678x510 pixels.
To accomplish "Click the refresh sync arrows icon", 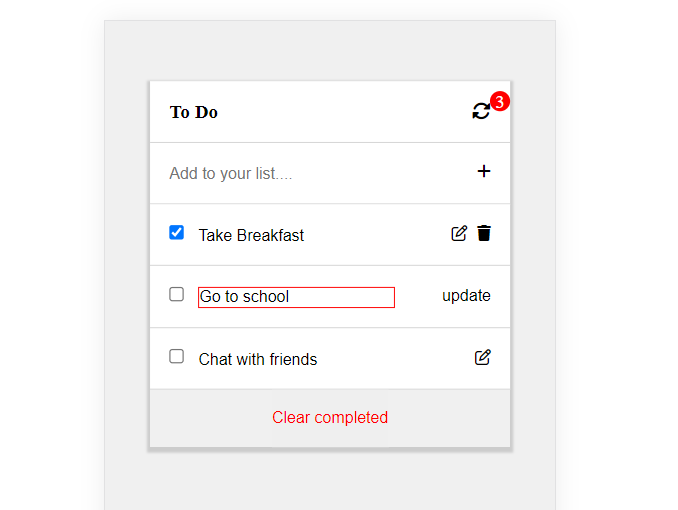I will coord(481,111).
